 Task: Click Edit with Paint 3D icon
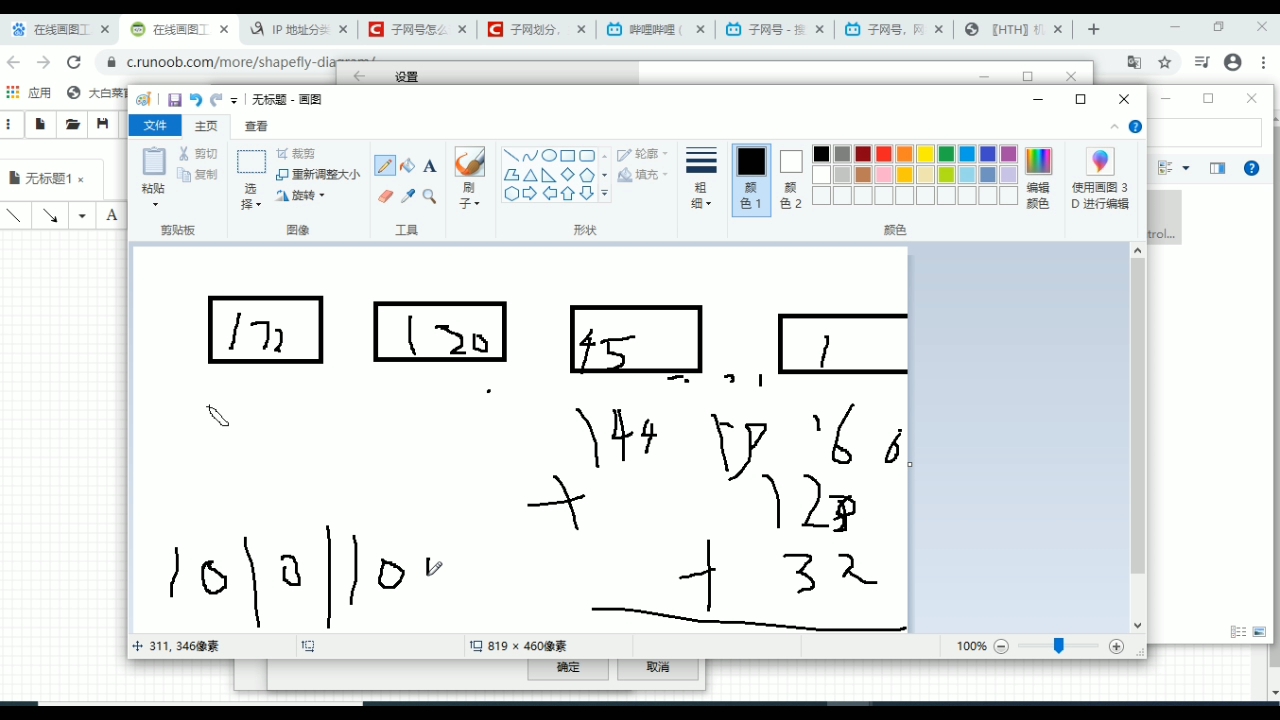coord(1100,162)
